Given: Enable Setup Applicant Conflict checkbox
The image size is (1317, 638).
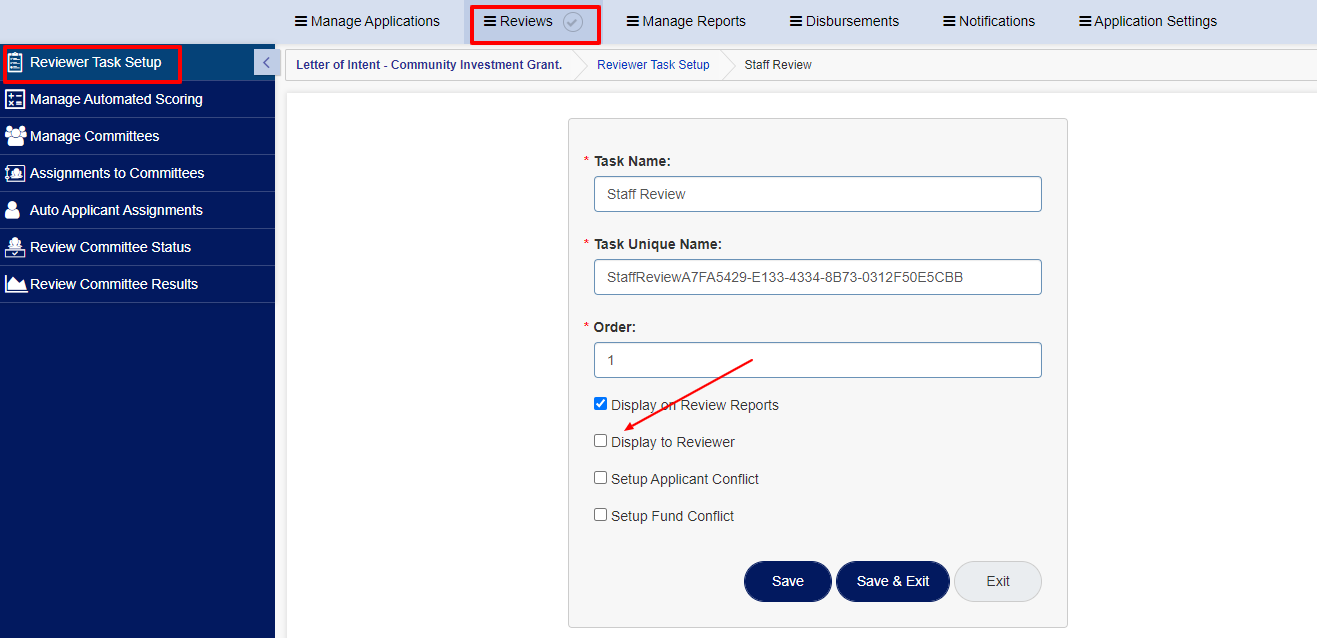Looking at the screenshot, I should click(601, 478).
